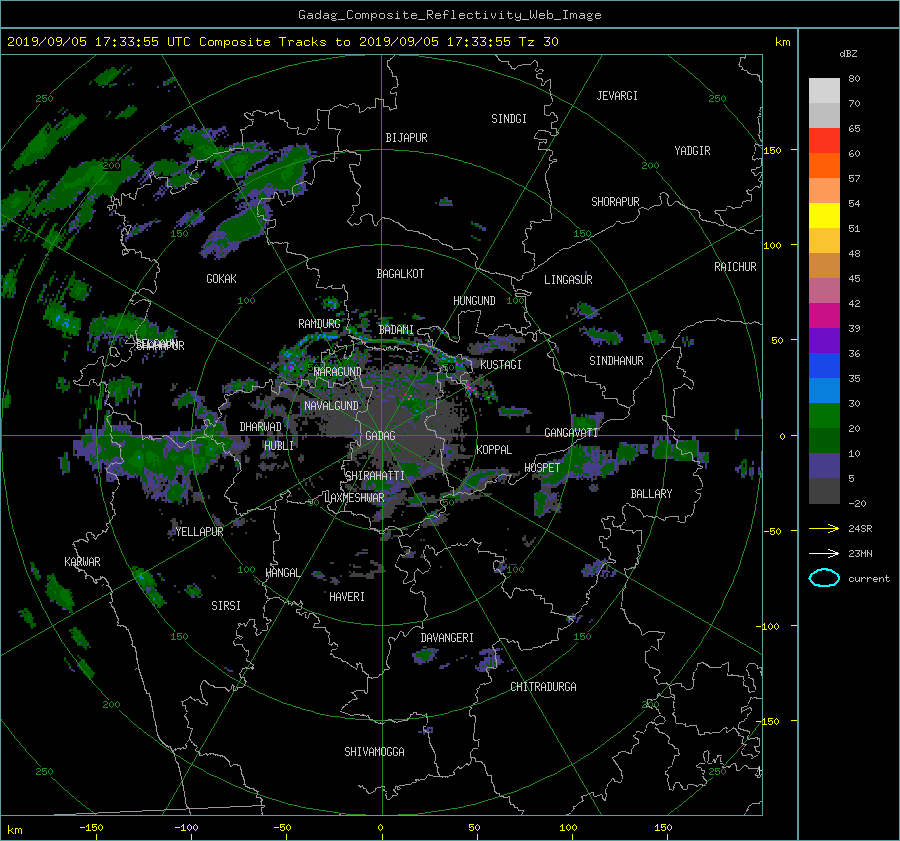Click the BADAMI city label

coord(396,330)
